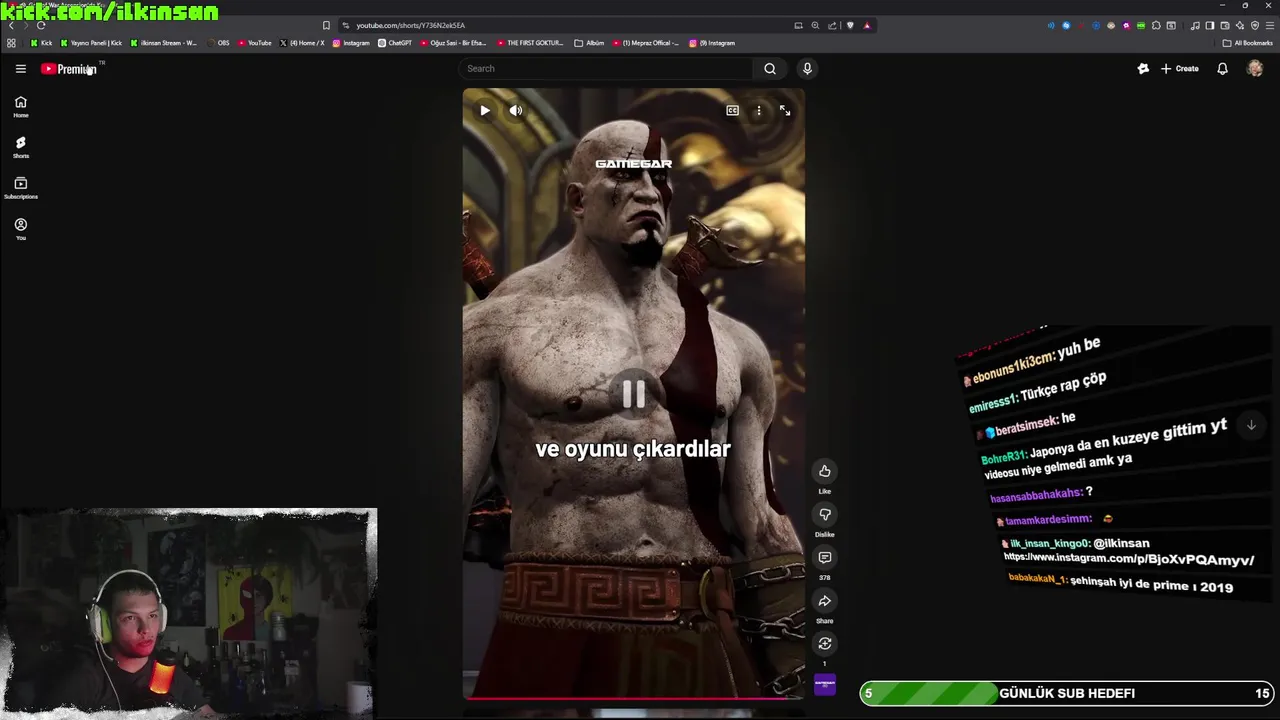This screenshot has height=720, width=1280.
Task: Open Subscriptions in YouTube sidebar
Action: (20, 188)
